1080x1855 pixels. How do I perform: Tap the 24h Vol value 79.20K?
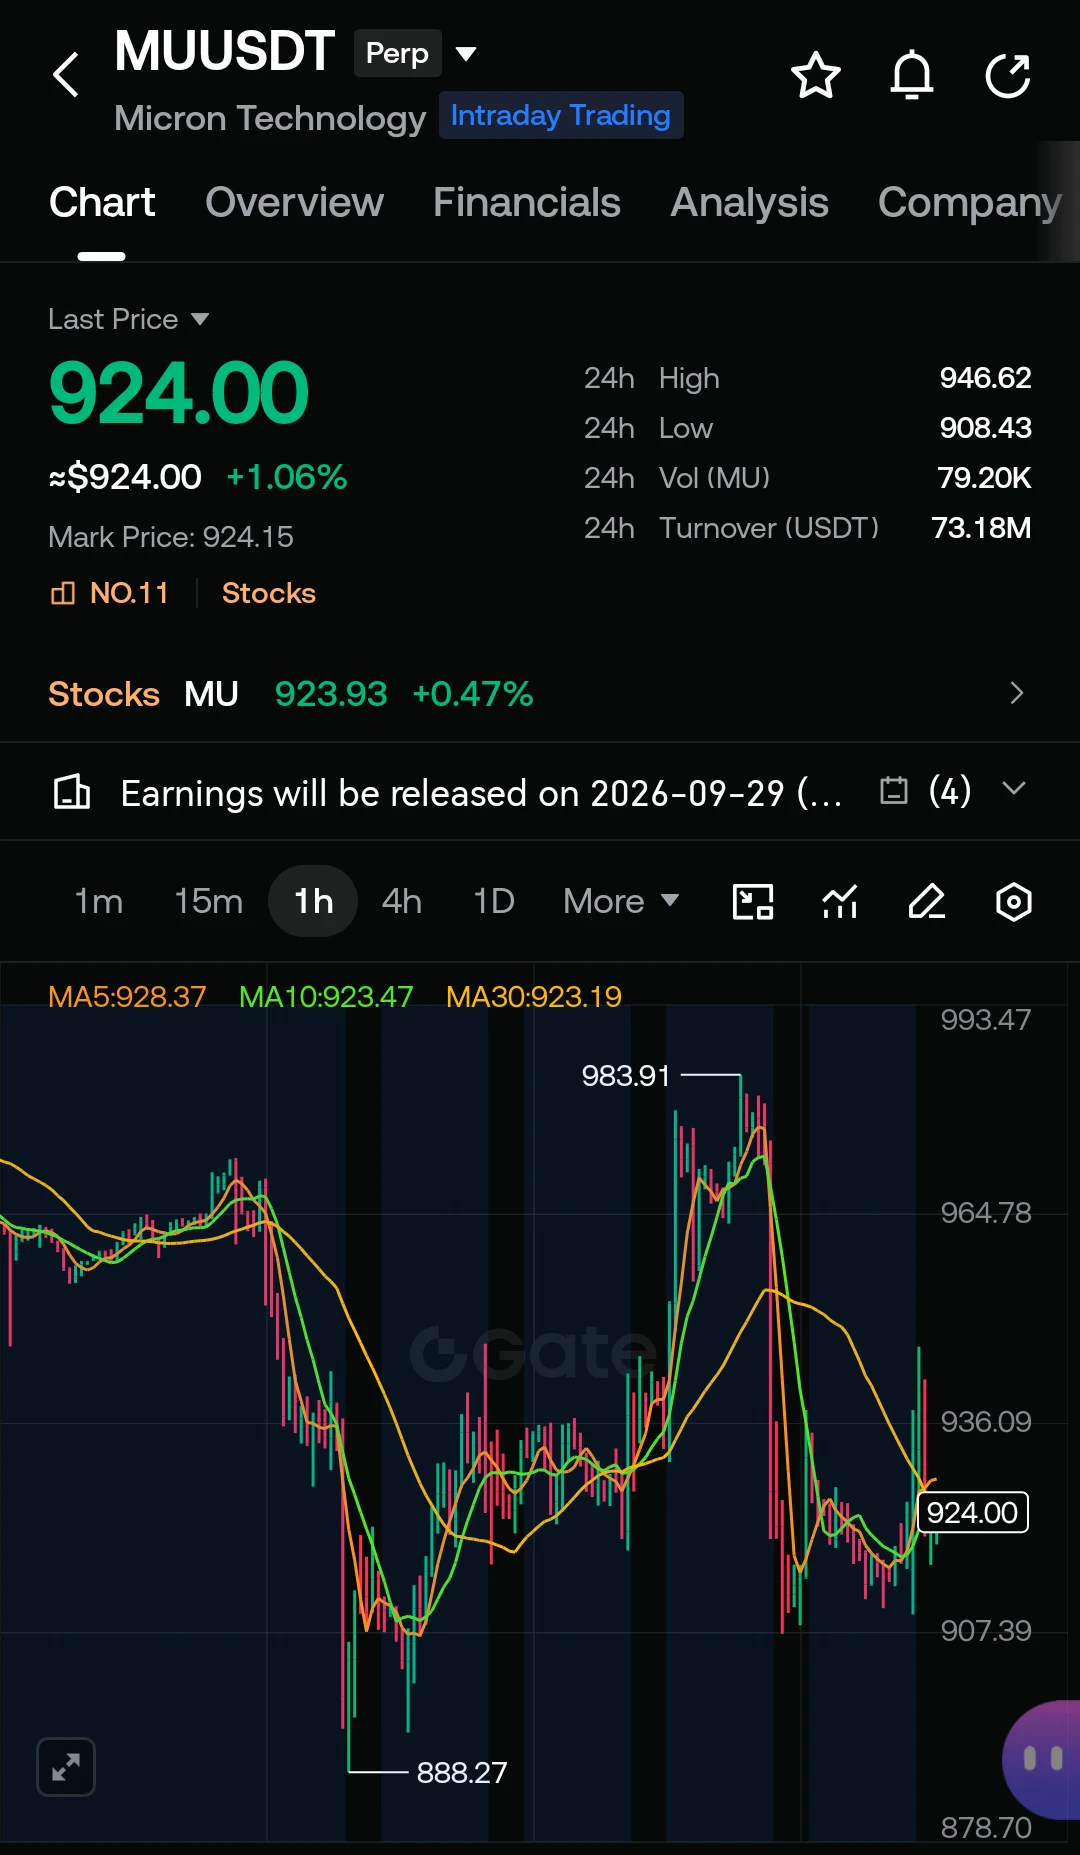coord(984,478)
